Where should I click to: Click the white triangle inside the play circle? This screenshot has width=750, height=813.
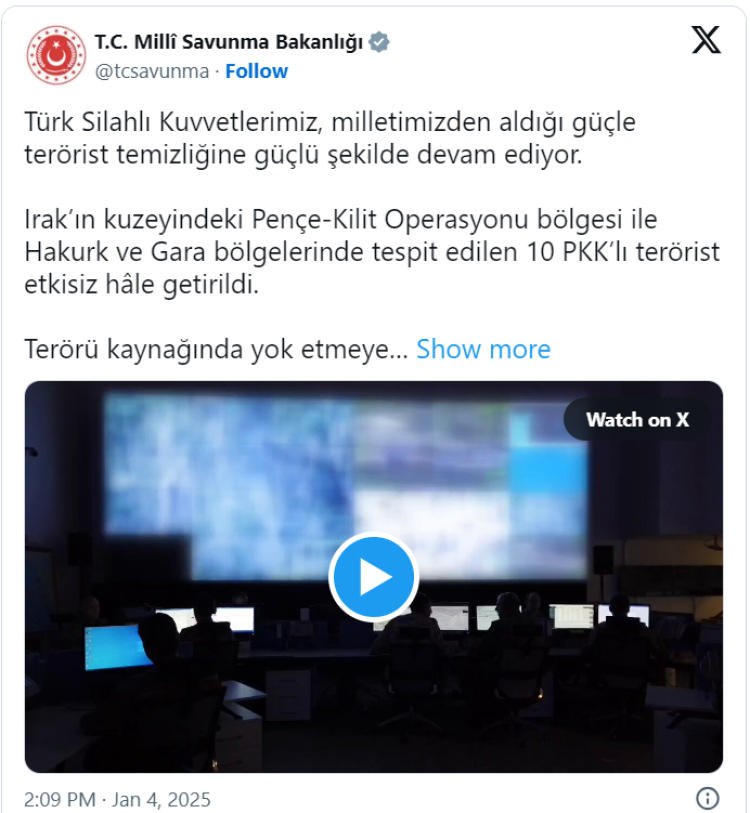376,577
